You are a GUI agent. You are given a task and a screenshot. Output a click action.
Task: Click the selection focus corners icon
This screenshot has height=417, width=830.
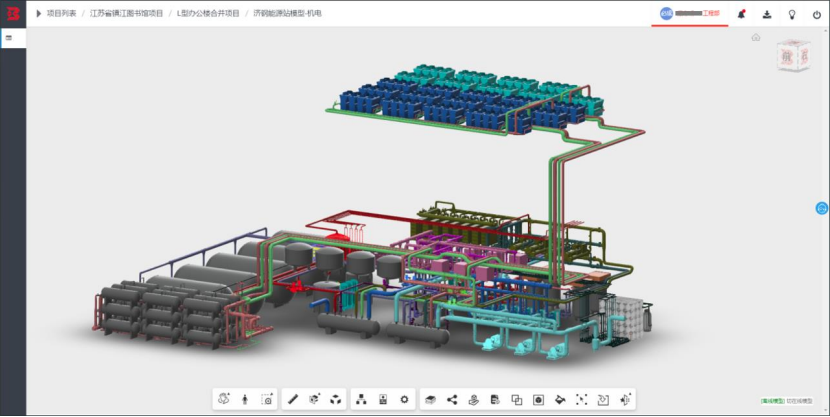point(582,400)
